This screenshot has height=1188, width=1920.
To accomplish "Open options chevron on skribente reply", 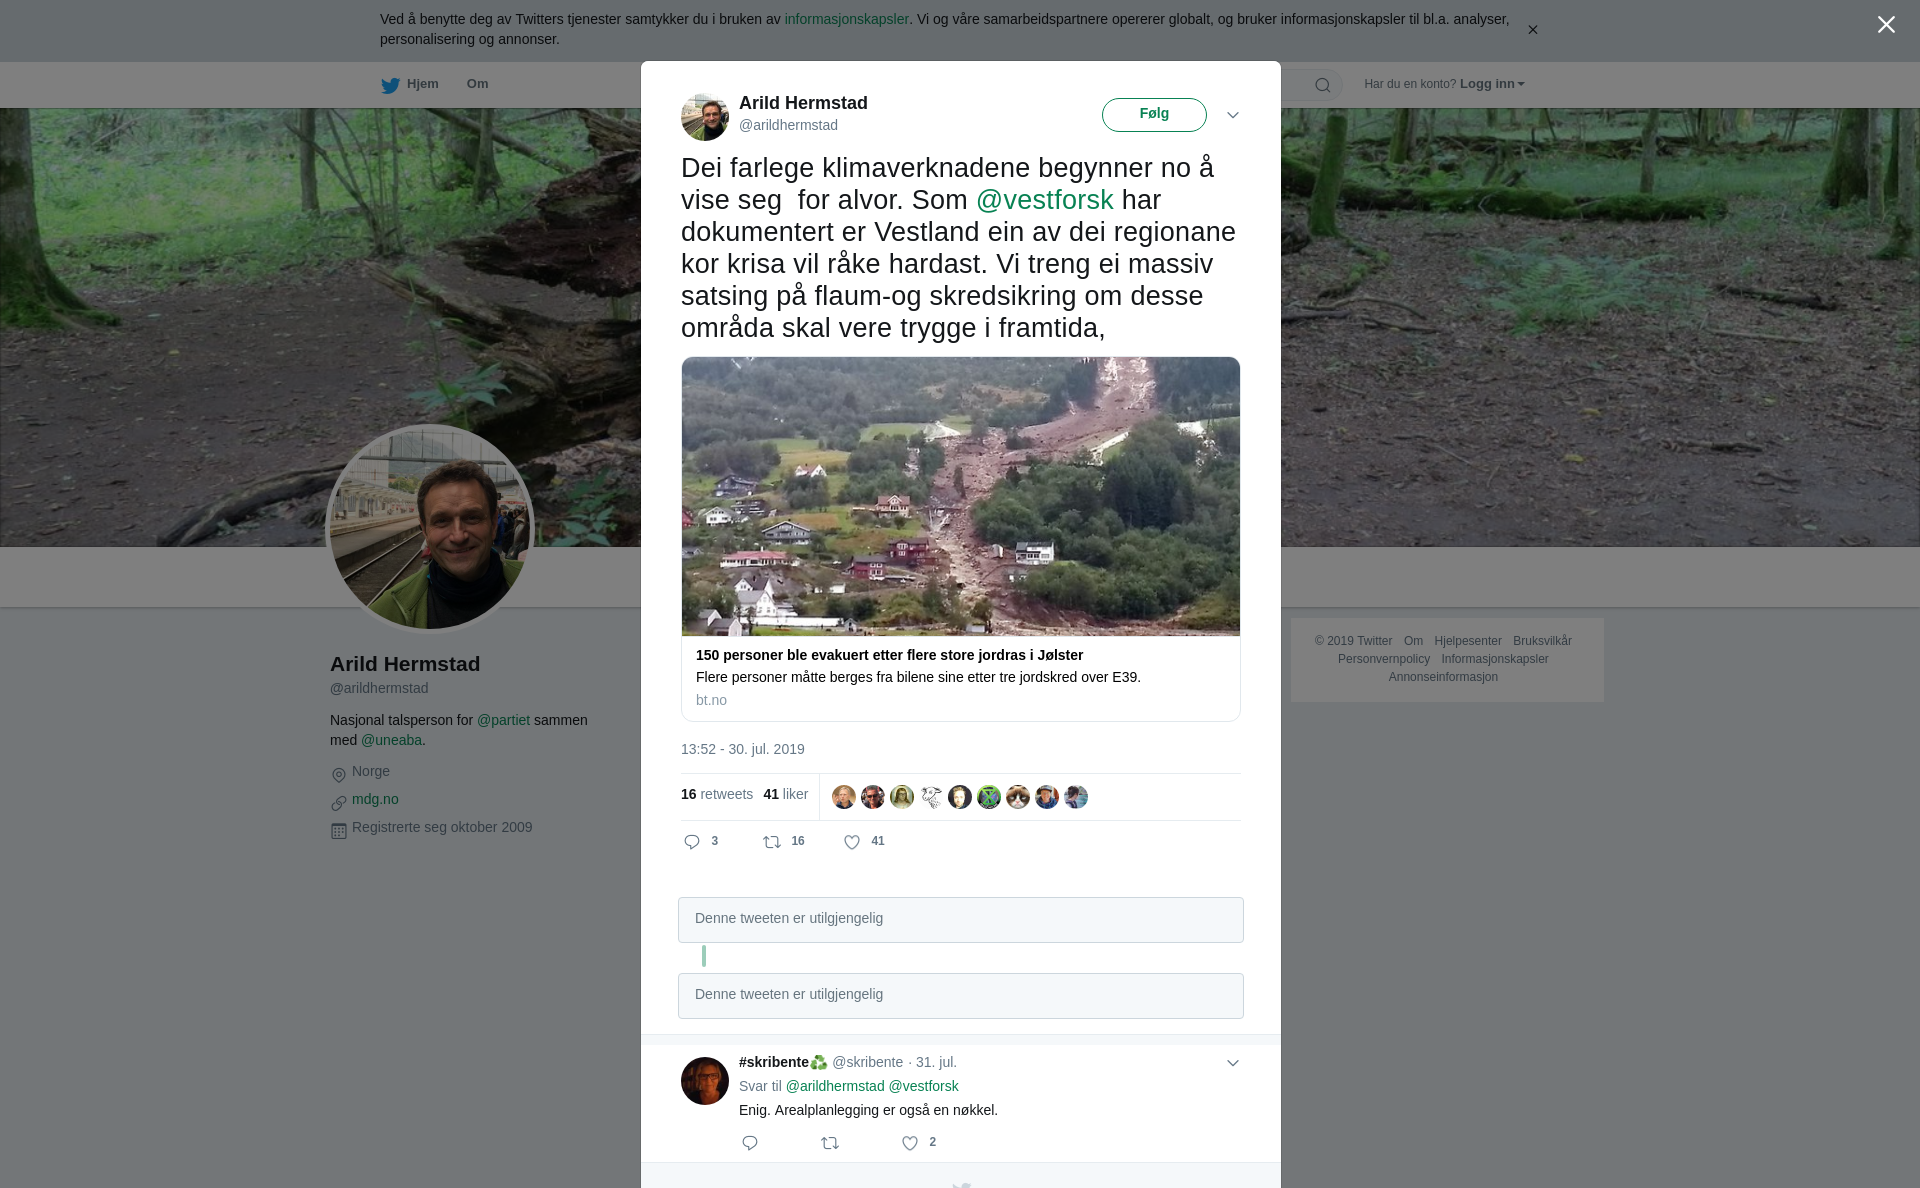I will pyautogui.click(x=1233, y=1063).
